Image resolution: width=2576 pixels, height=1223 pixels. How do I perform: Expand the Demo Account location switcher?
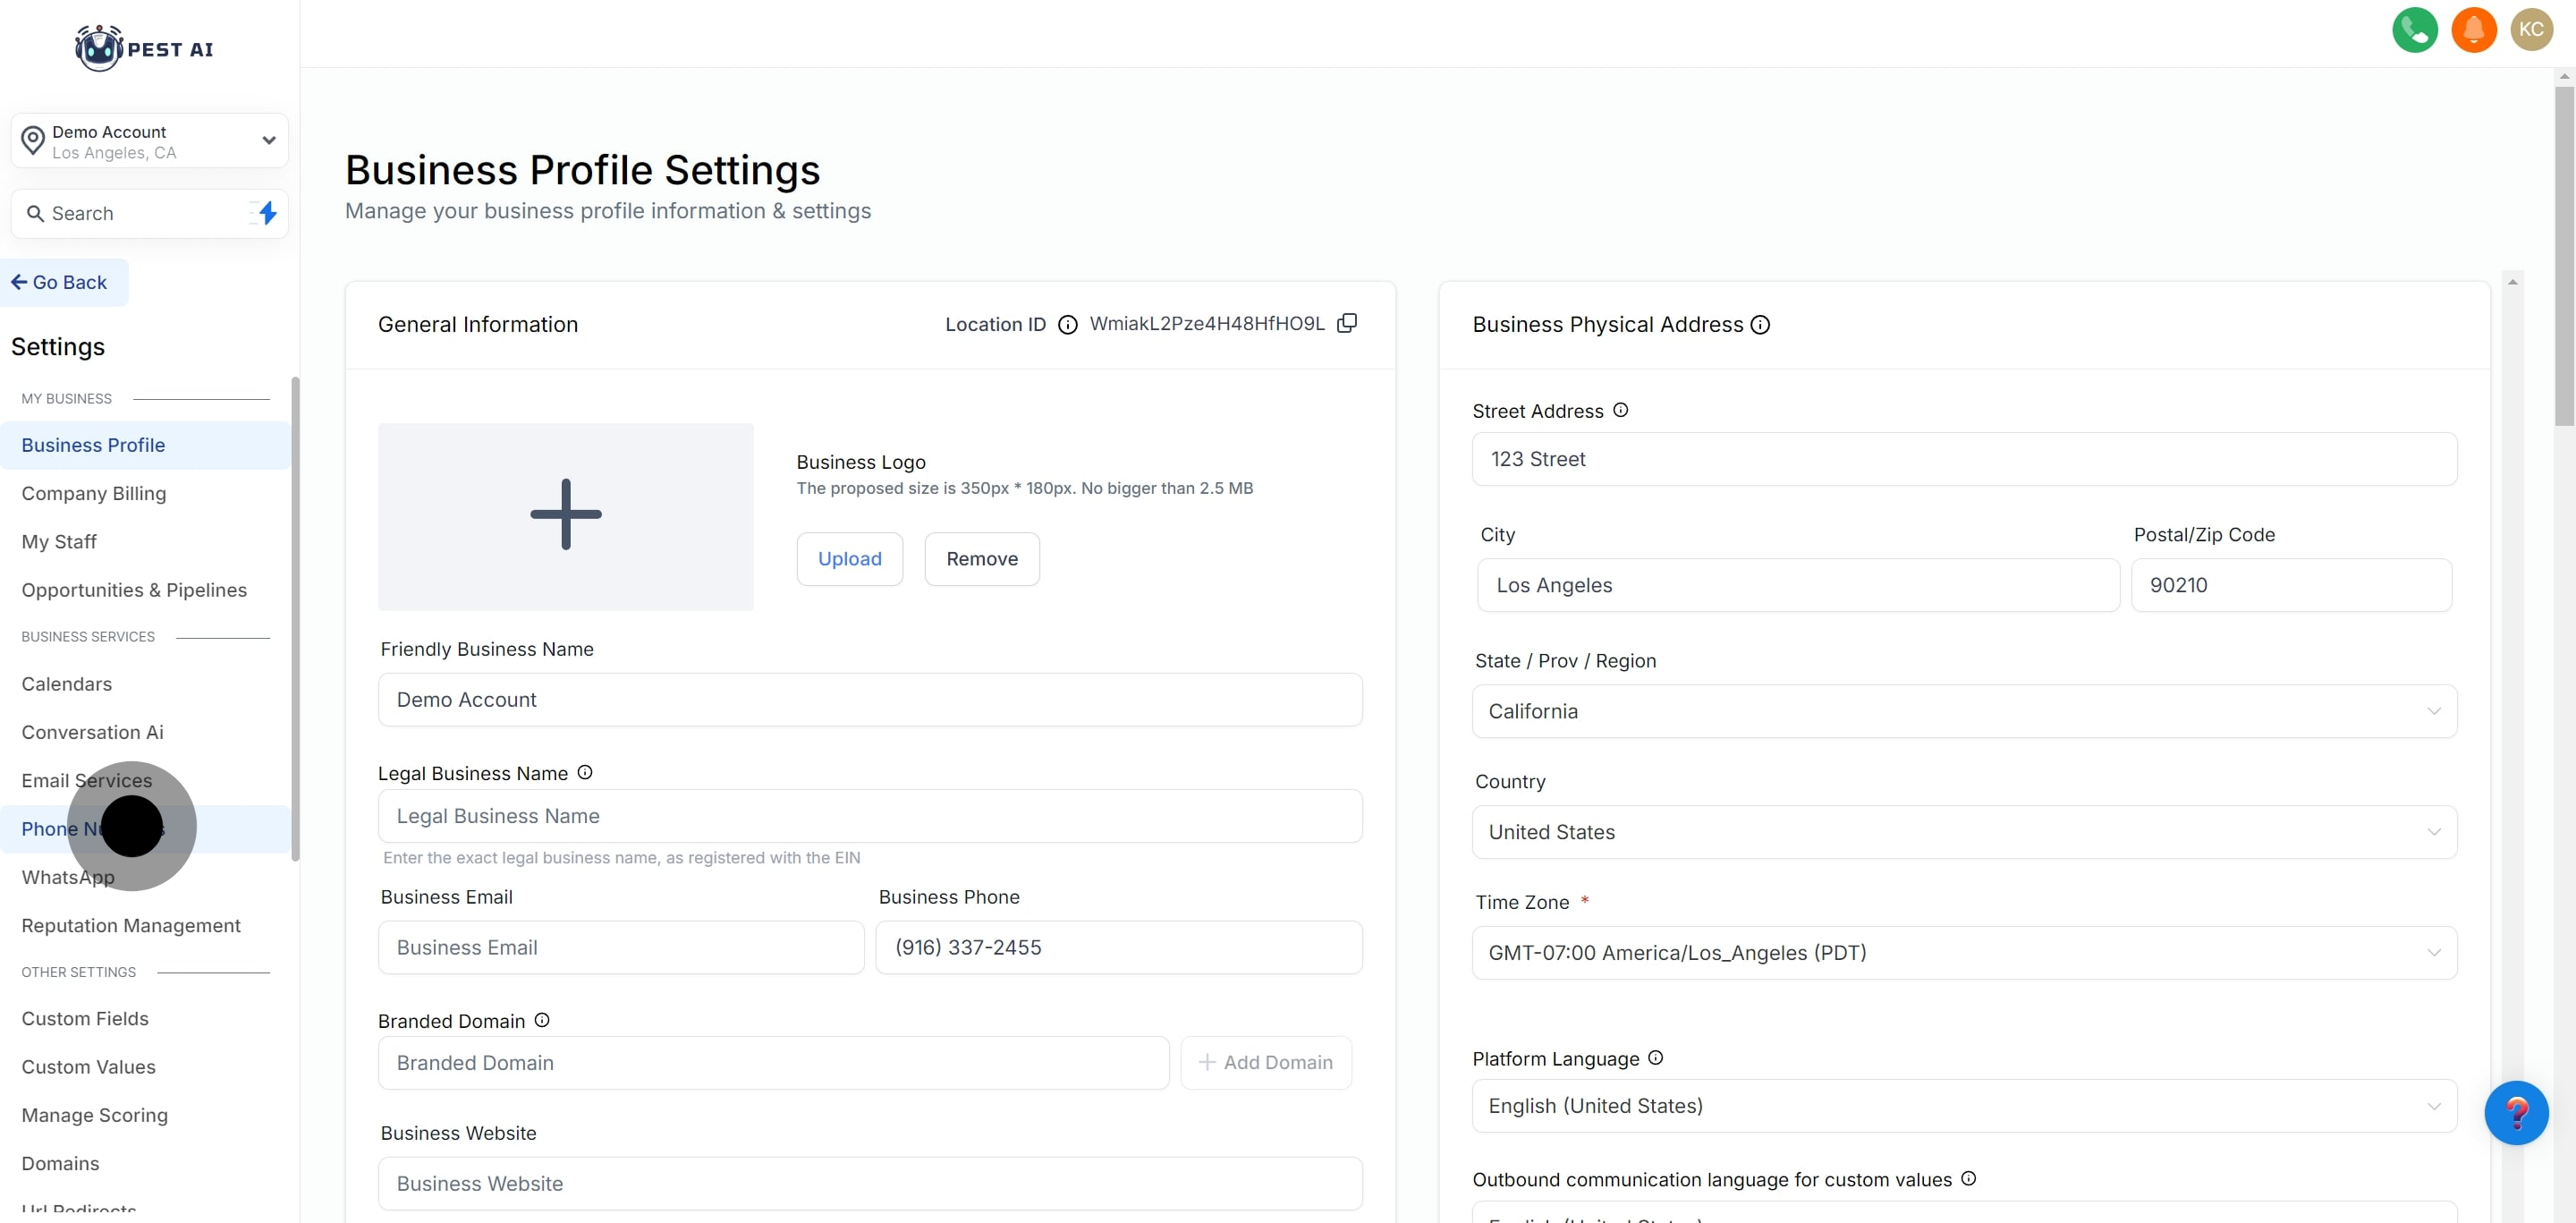click(150, 141)
